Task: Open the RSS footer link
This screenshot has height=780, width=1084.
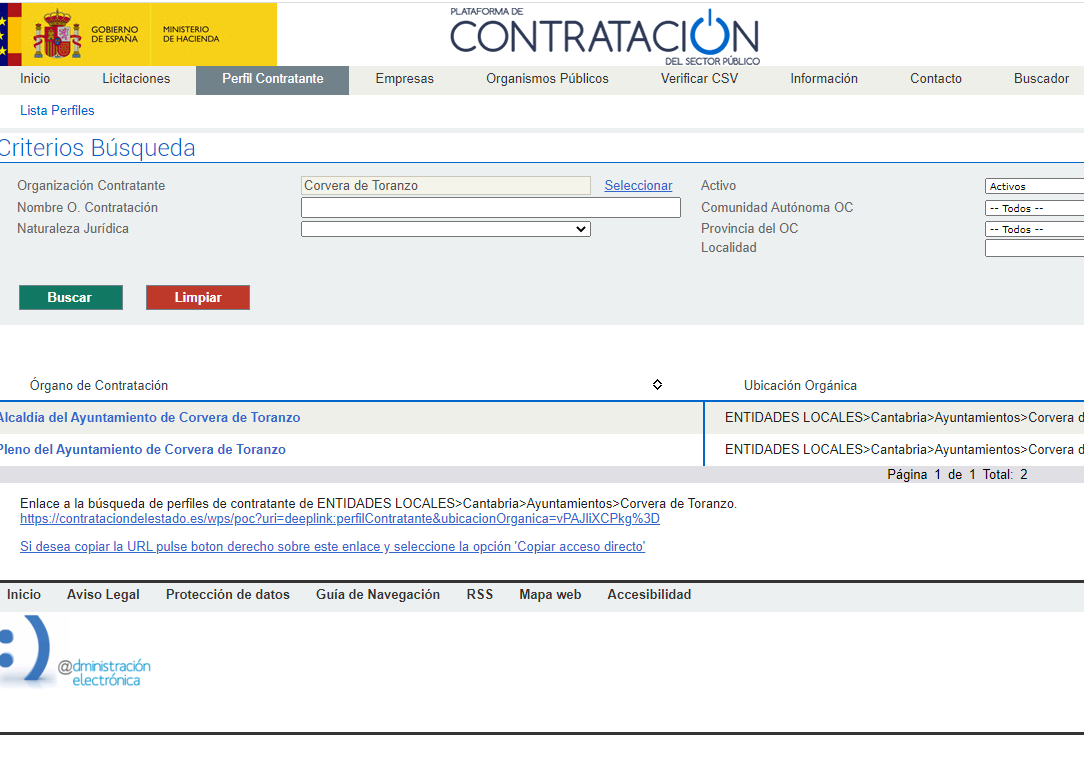Action: pos(480,594)
